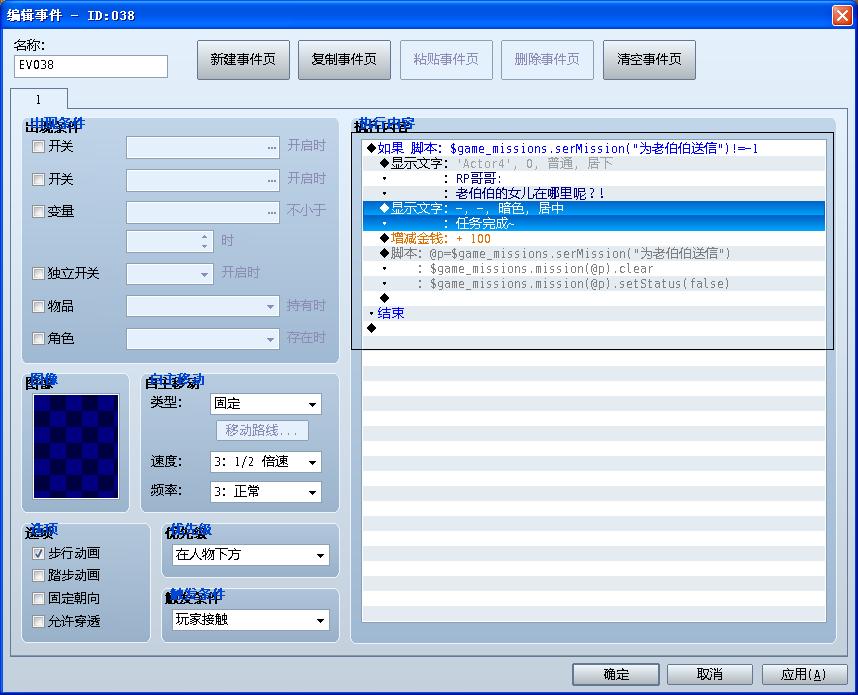Select the 显示文字 'Actor4' command line
The image size is (858, 695).
pyautogui.click(x=594, y=163)
